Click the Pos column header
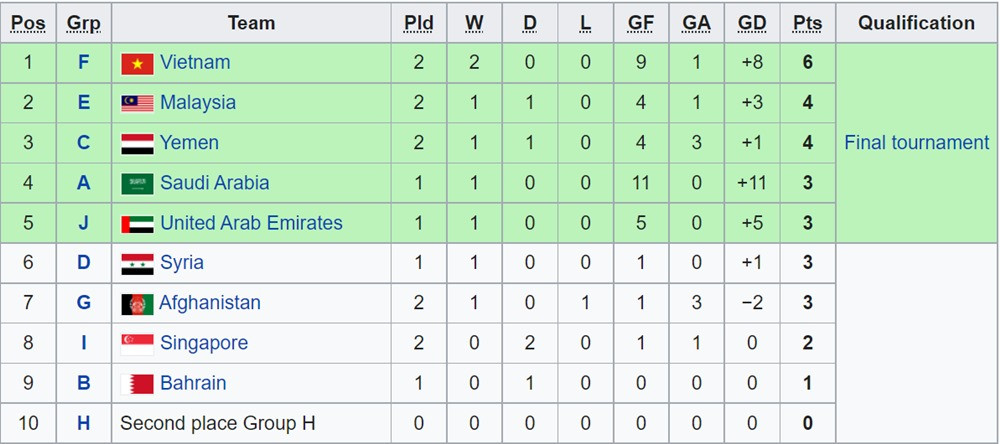This screenshot has height=444, width=1000. 28,23
